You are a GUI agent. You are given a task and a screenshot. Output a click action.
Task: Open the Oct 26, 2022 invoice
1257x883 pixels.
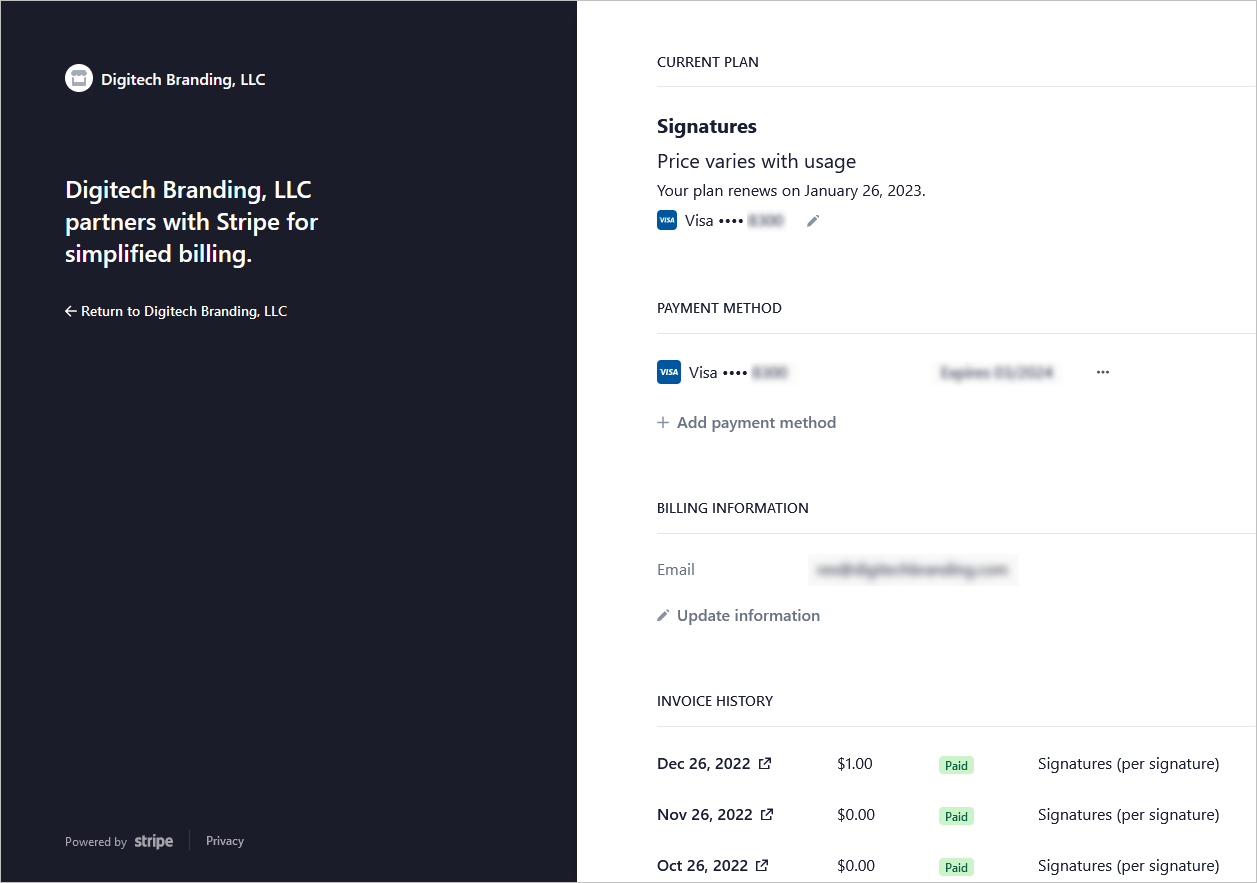coord(713,866)
